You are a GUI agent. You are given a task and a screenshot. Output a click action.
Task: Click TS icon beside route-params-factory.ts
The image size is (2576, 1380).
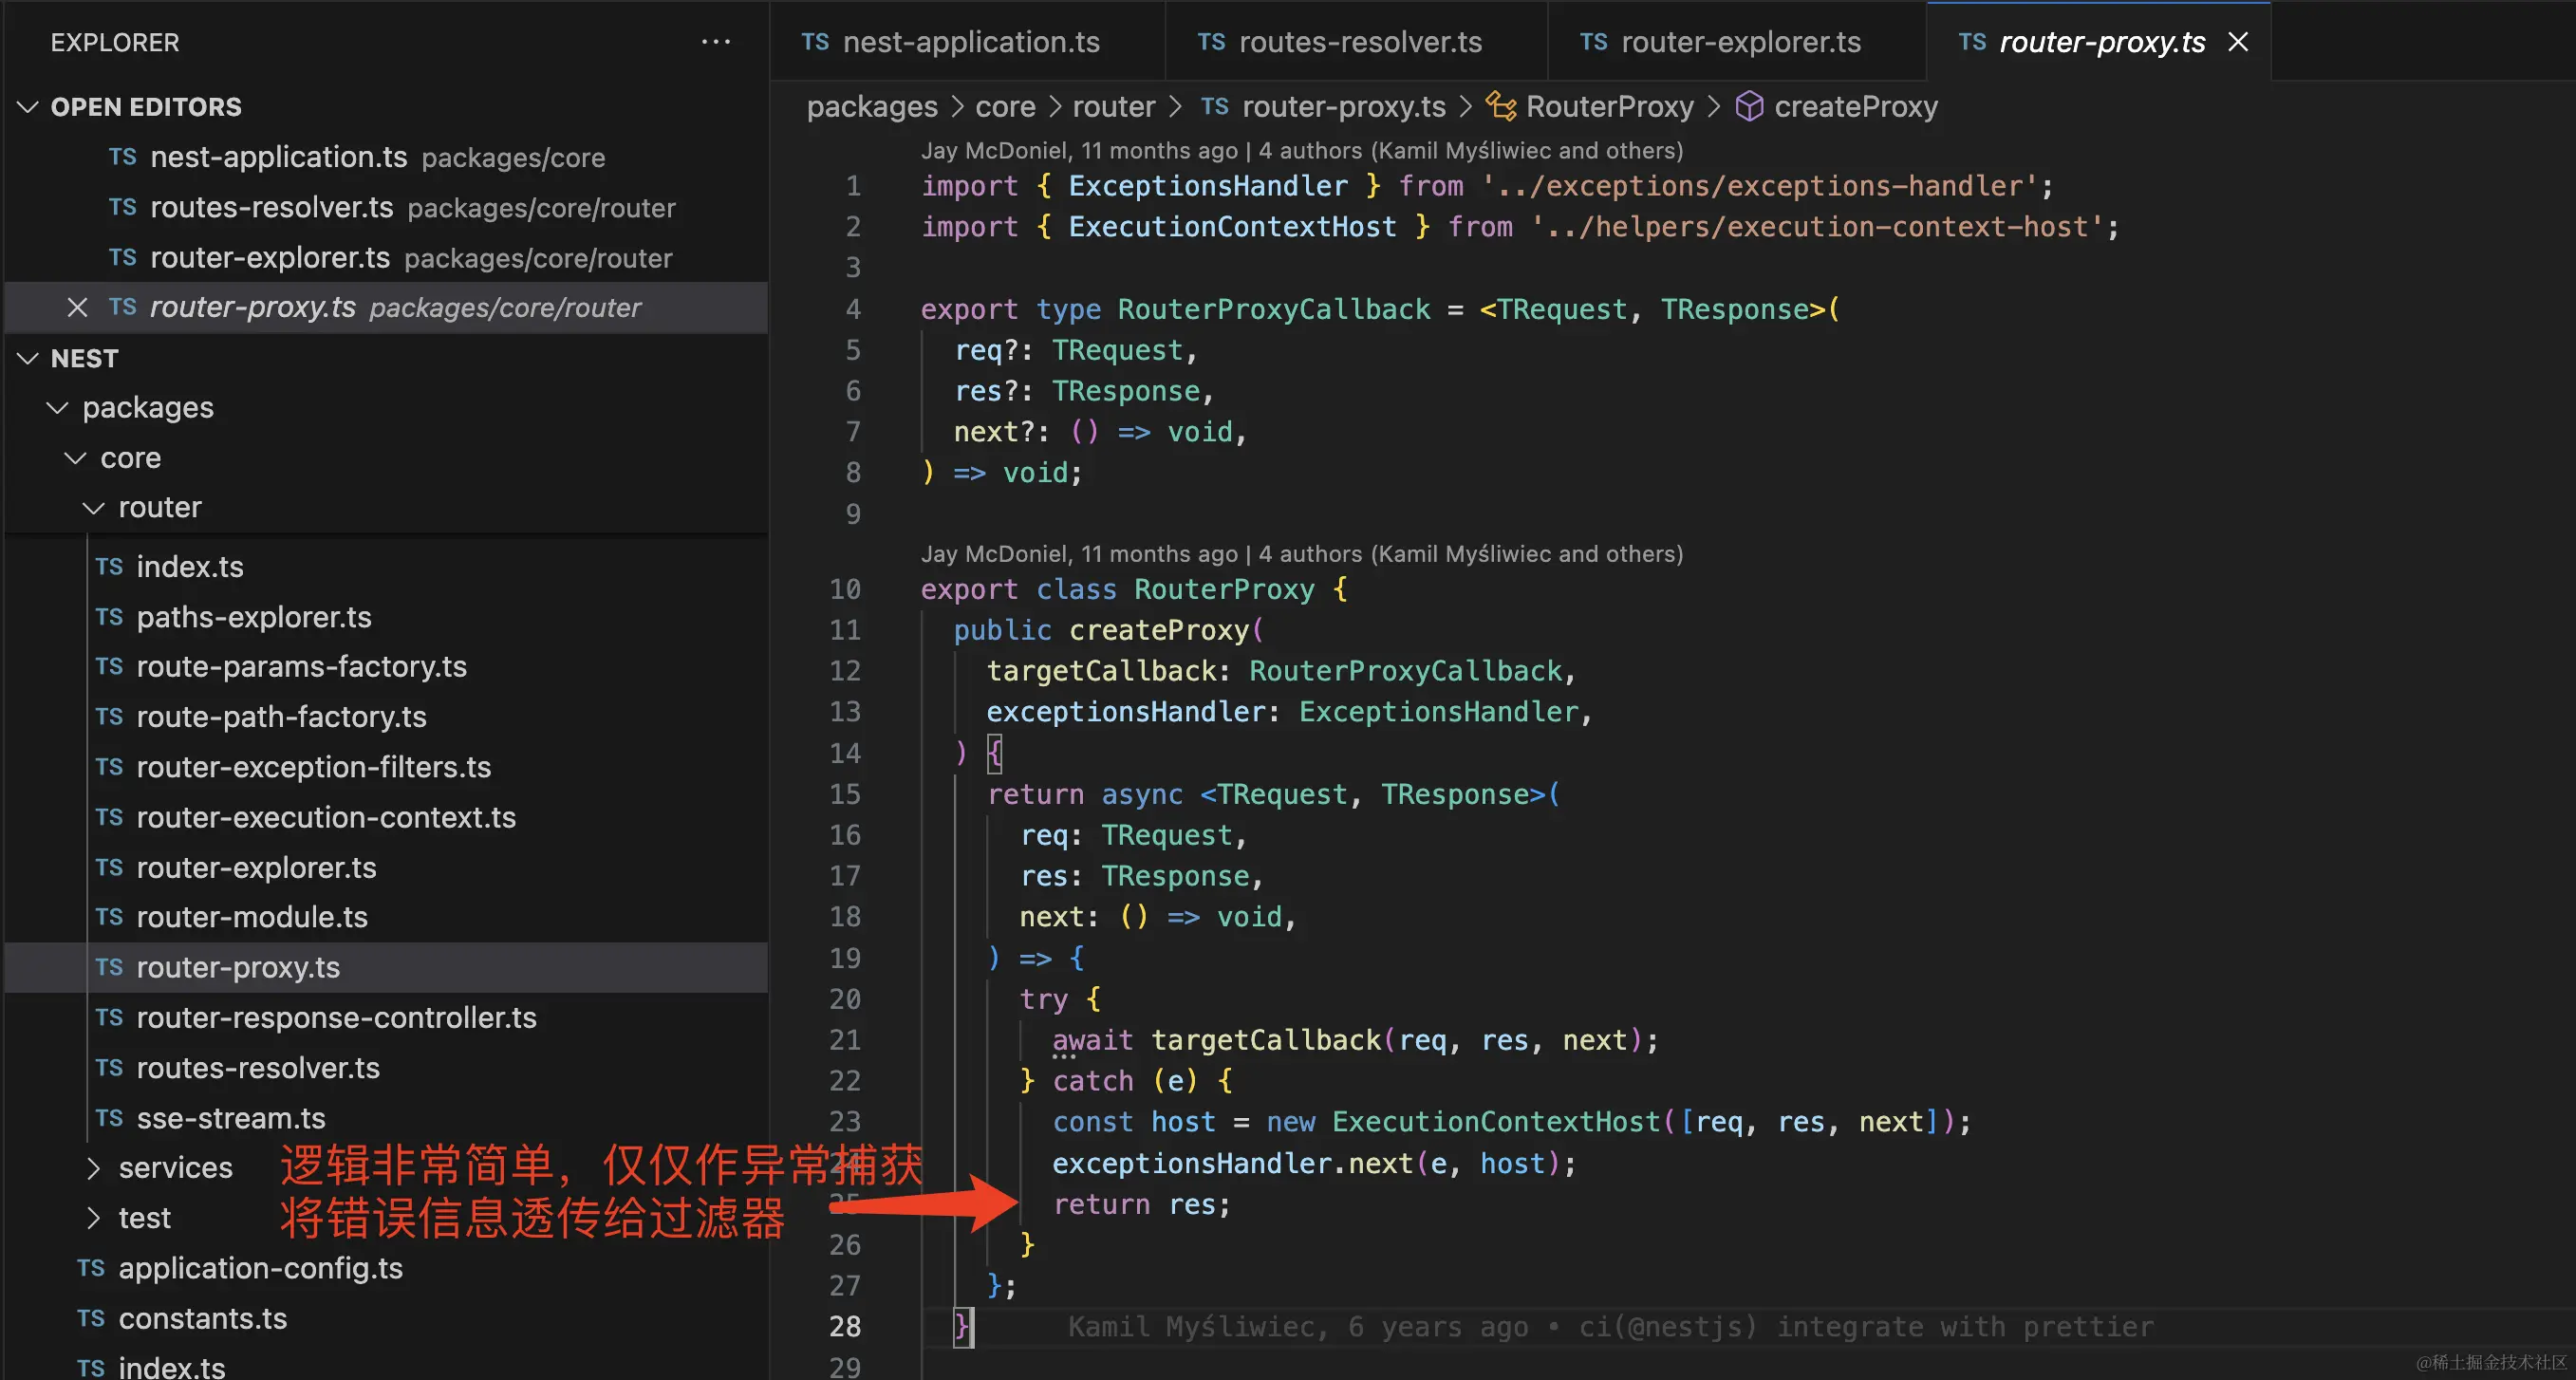[x=109, y=667]
